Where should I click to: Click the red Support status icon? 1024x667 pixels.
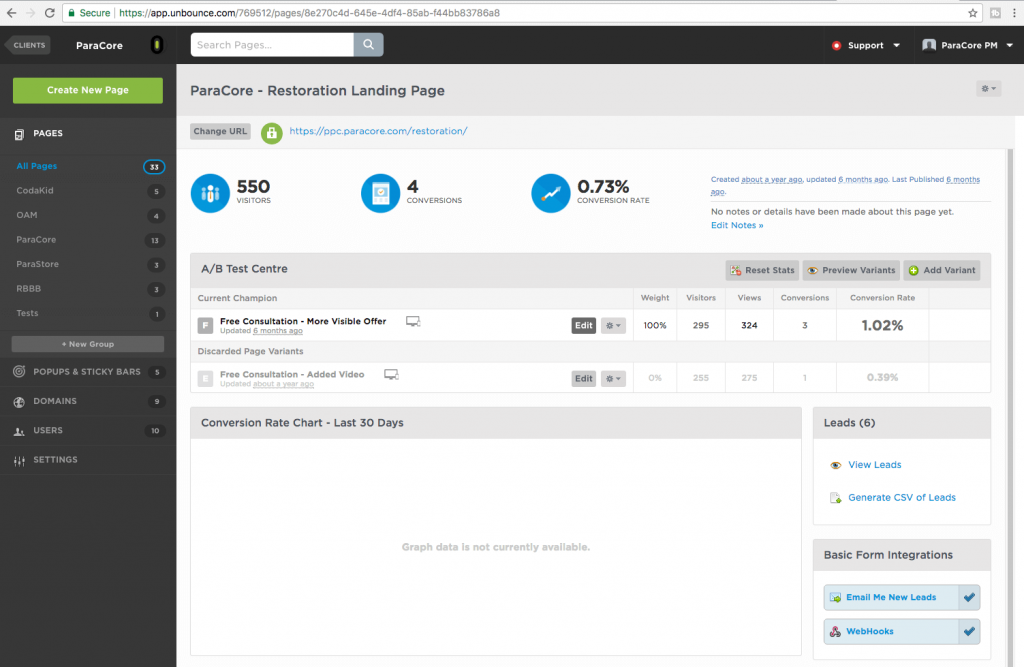click(x=836, y=45)
